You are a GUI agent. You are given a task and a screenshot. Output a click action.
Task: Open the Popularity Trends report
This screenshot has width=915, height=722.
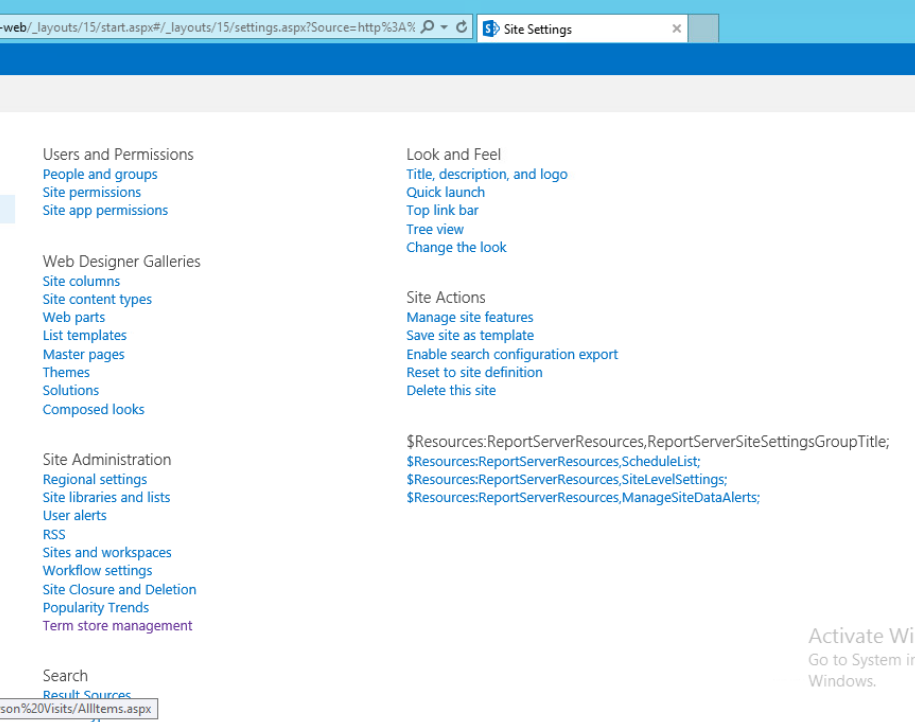coord(95,607)
